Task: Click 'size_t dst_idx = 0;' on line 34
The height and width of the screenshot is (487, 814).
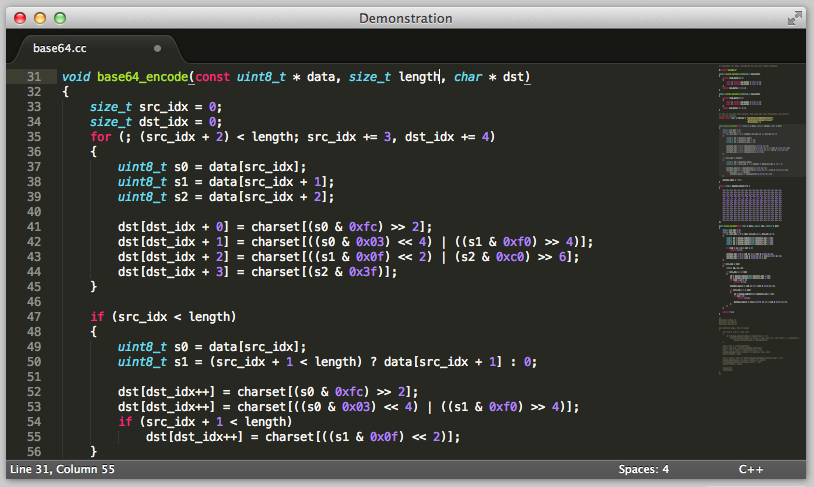Action: [156, 122]
